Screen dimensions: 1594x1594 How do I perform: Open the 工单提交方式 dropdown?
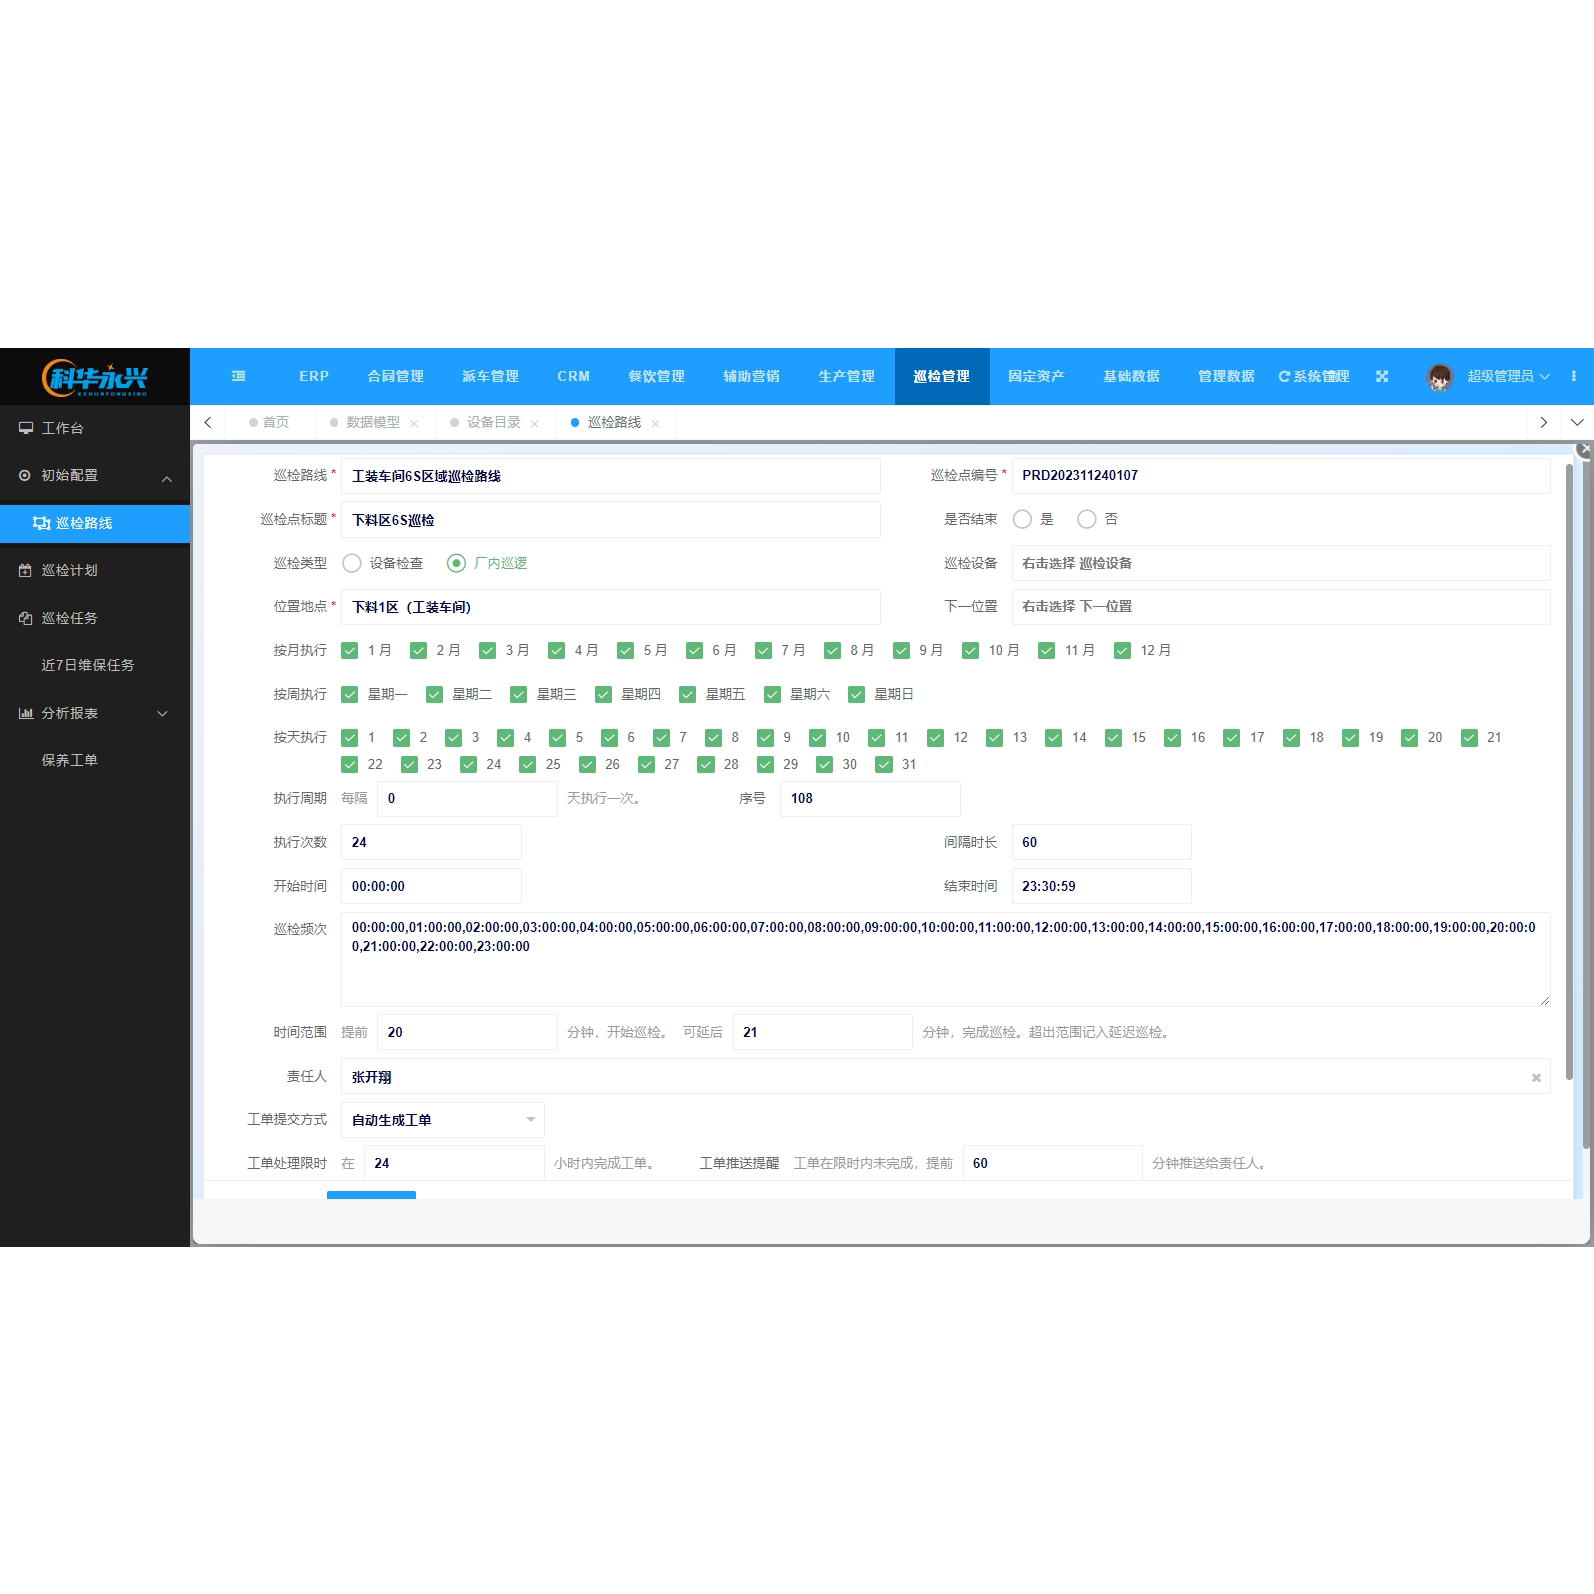point(442,1120)
